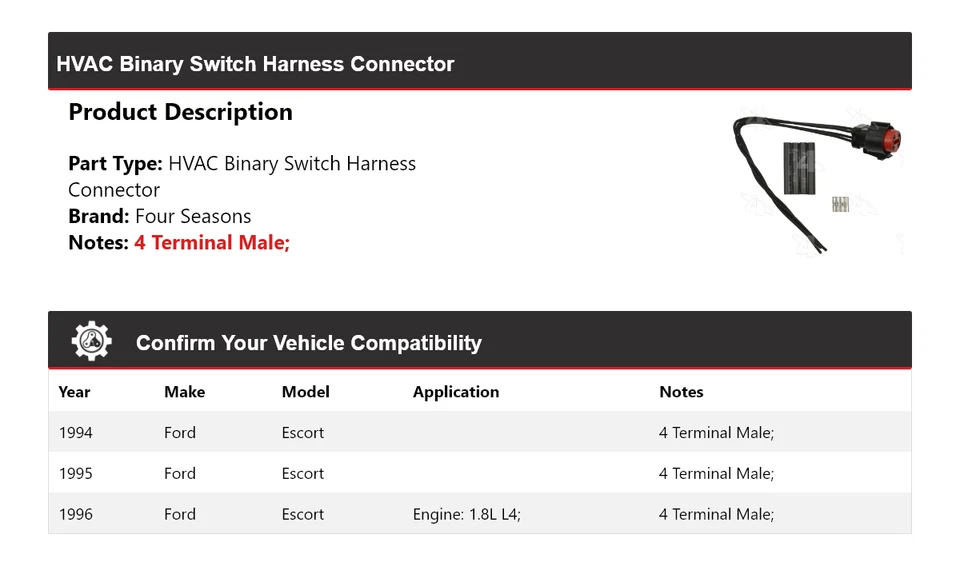Click the 1995 row's 4 Terminal Male note
Screen dimensions: 960x566
(716, 473)
